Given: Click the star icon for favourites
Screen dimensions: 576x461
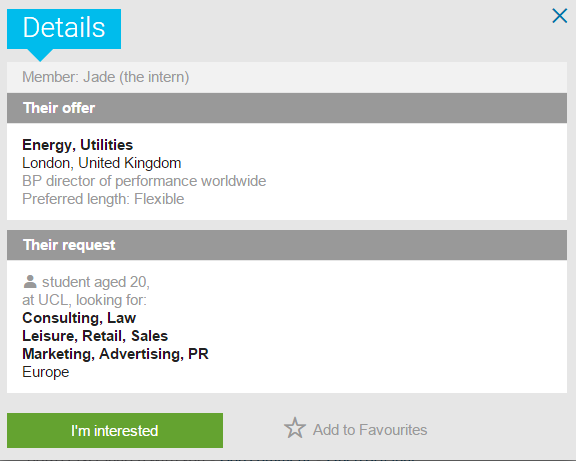Looking at the screenshot, I should tap(295, 428).
